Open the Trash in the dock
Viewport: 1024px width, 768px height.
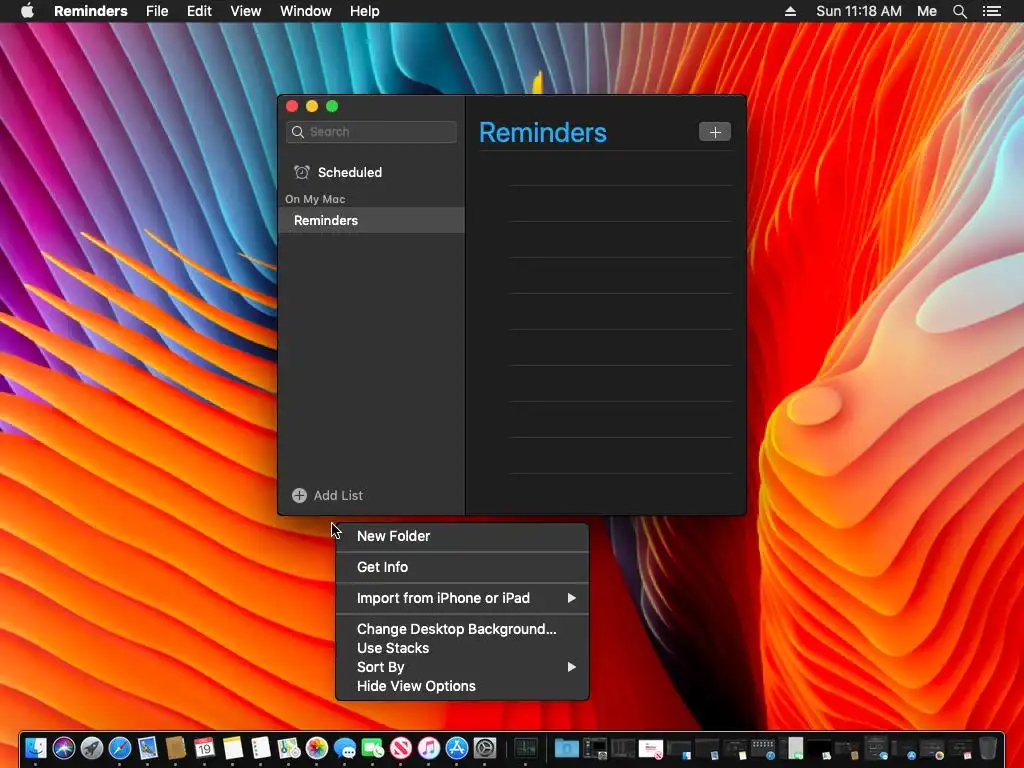tap(988, 748)
